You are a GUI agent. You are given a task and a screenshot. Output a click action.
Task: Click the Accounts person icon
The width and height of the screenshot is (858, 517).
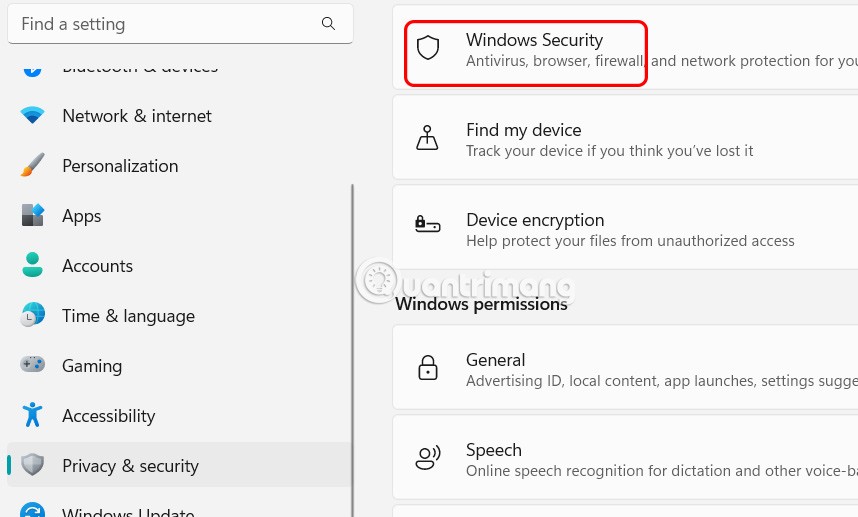pos(33,266)
